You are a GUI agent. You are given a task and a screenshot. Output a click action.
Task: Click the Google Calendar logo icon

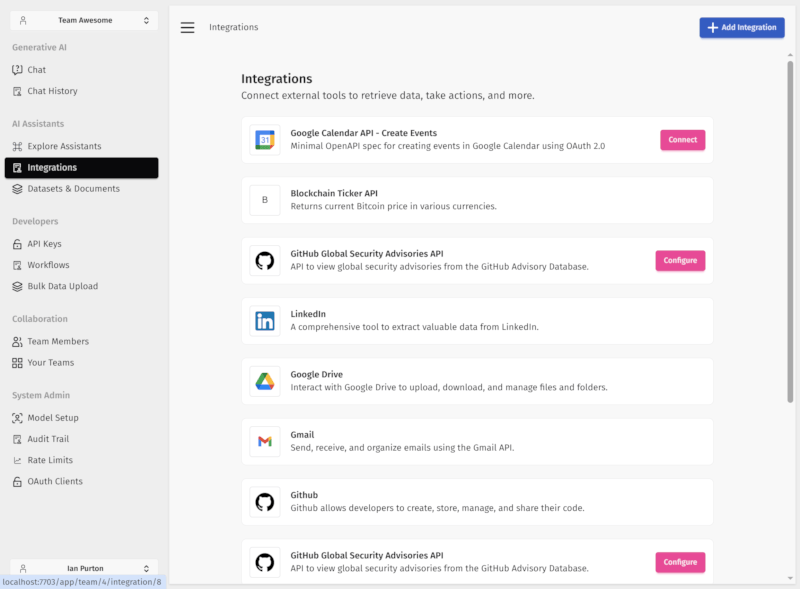click(x=265, y=140)
